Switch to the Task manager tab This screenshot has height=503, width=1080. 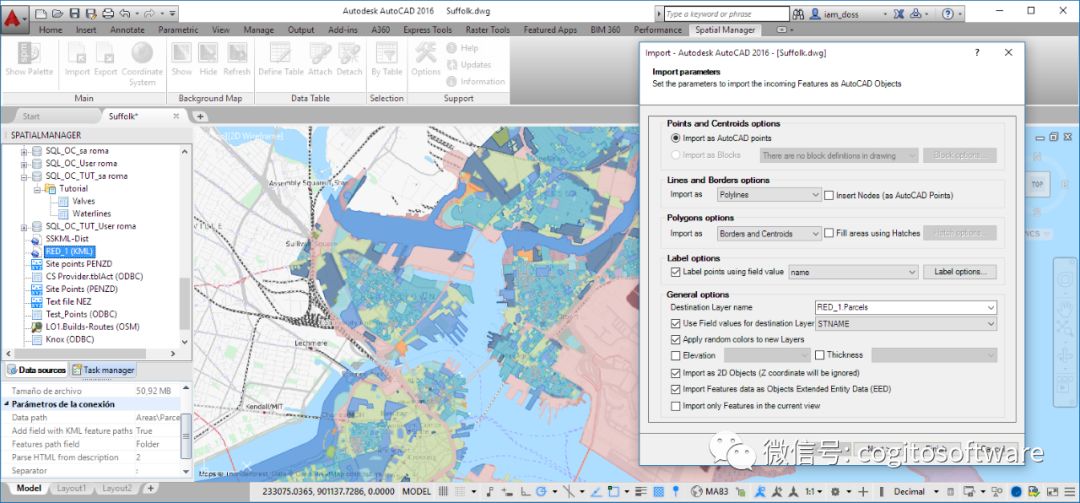click(x=103, y=370)
